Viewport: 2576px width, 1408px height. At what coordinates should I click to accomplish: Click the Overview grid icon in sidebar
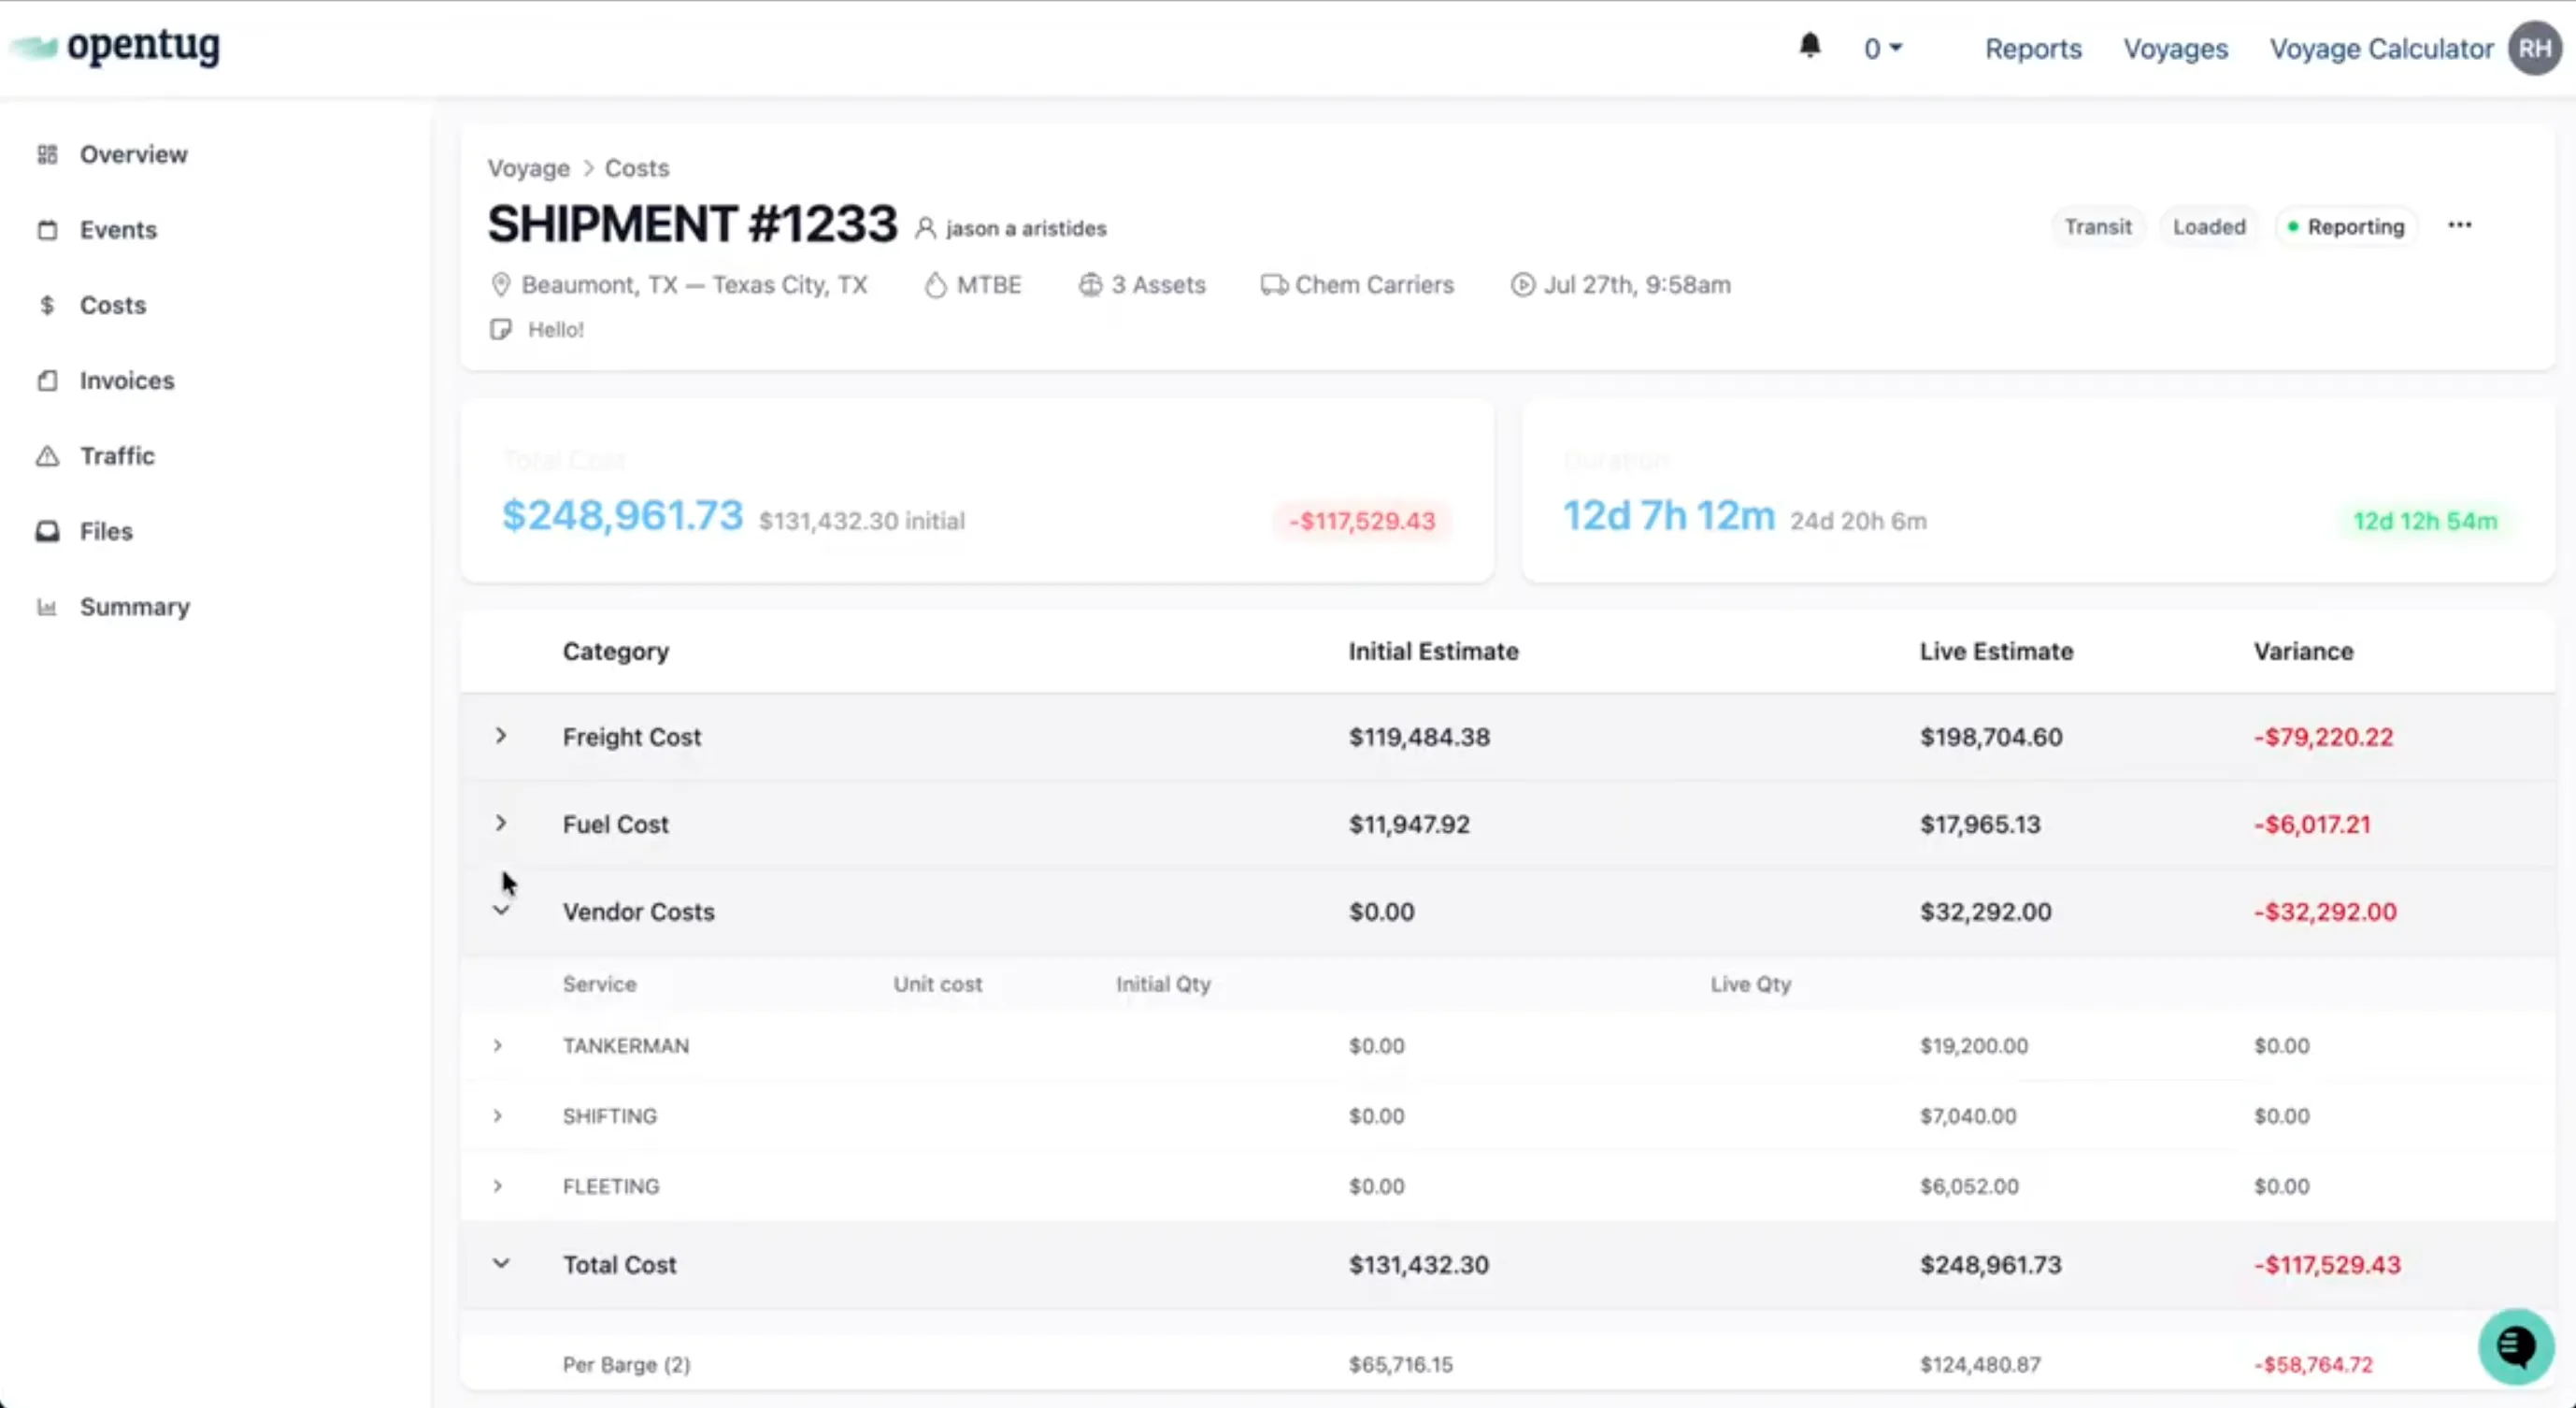click(x=47, y=154)
